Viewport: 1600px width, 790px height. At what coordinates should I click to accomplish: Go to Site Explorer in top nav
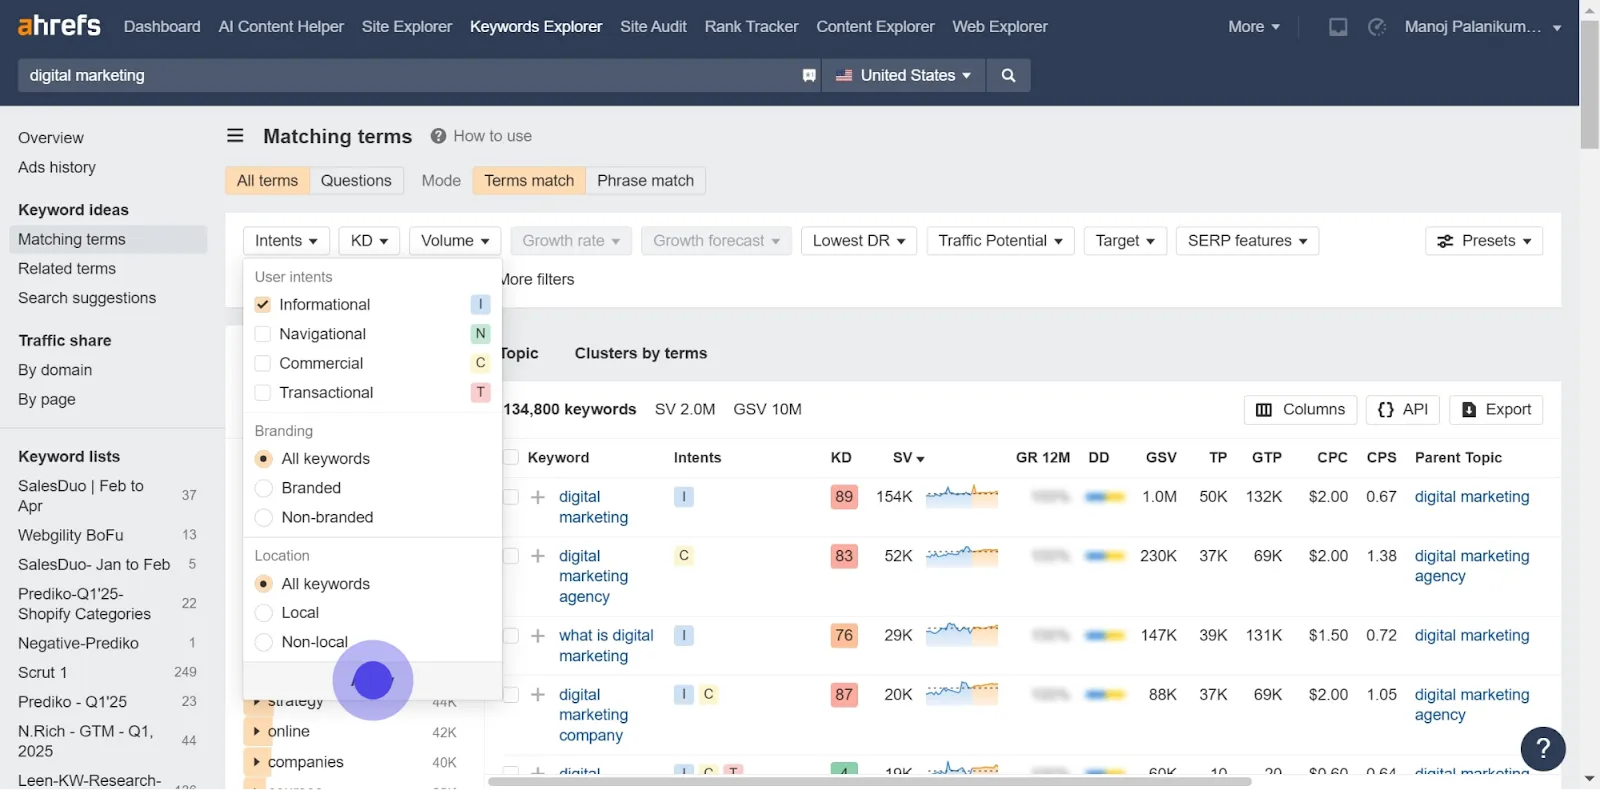[x=407, y=27]
